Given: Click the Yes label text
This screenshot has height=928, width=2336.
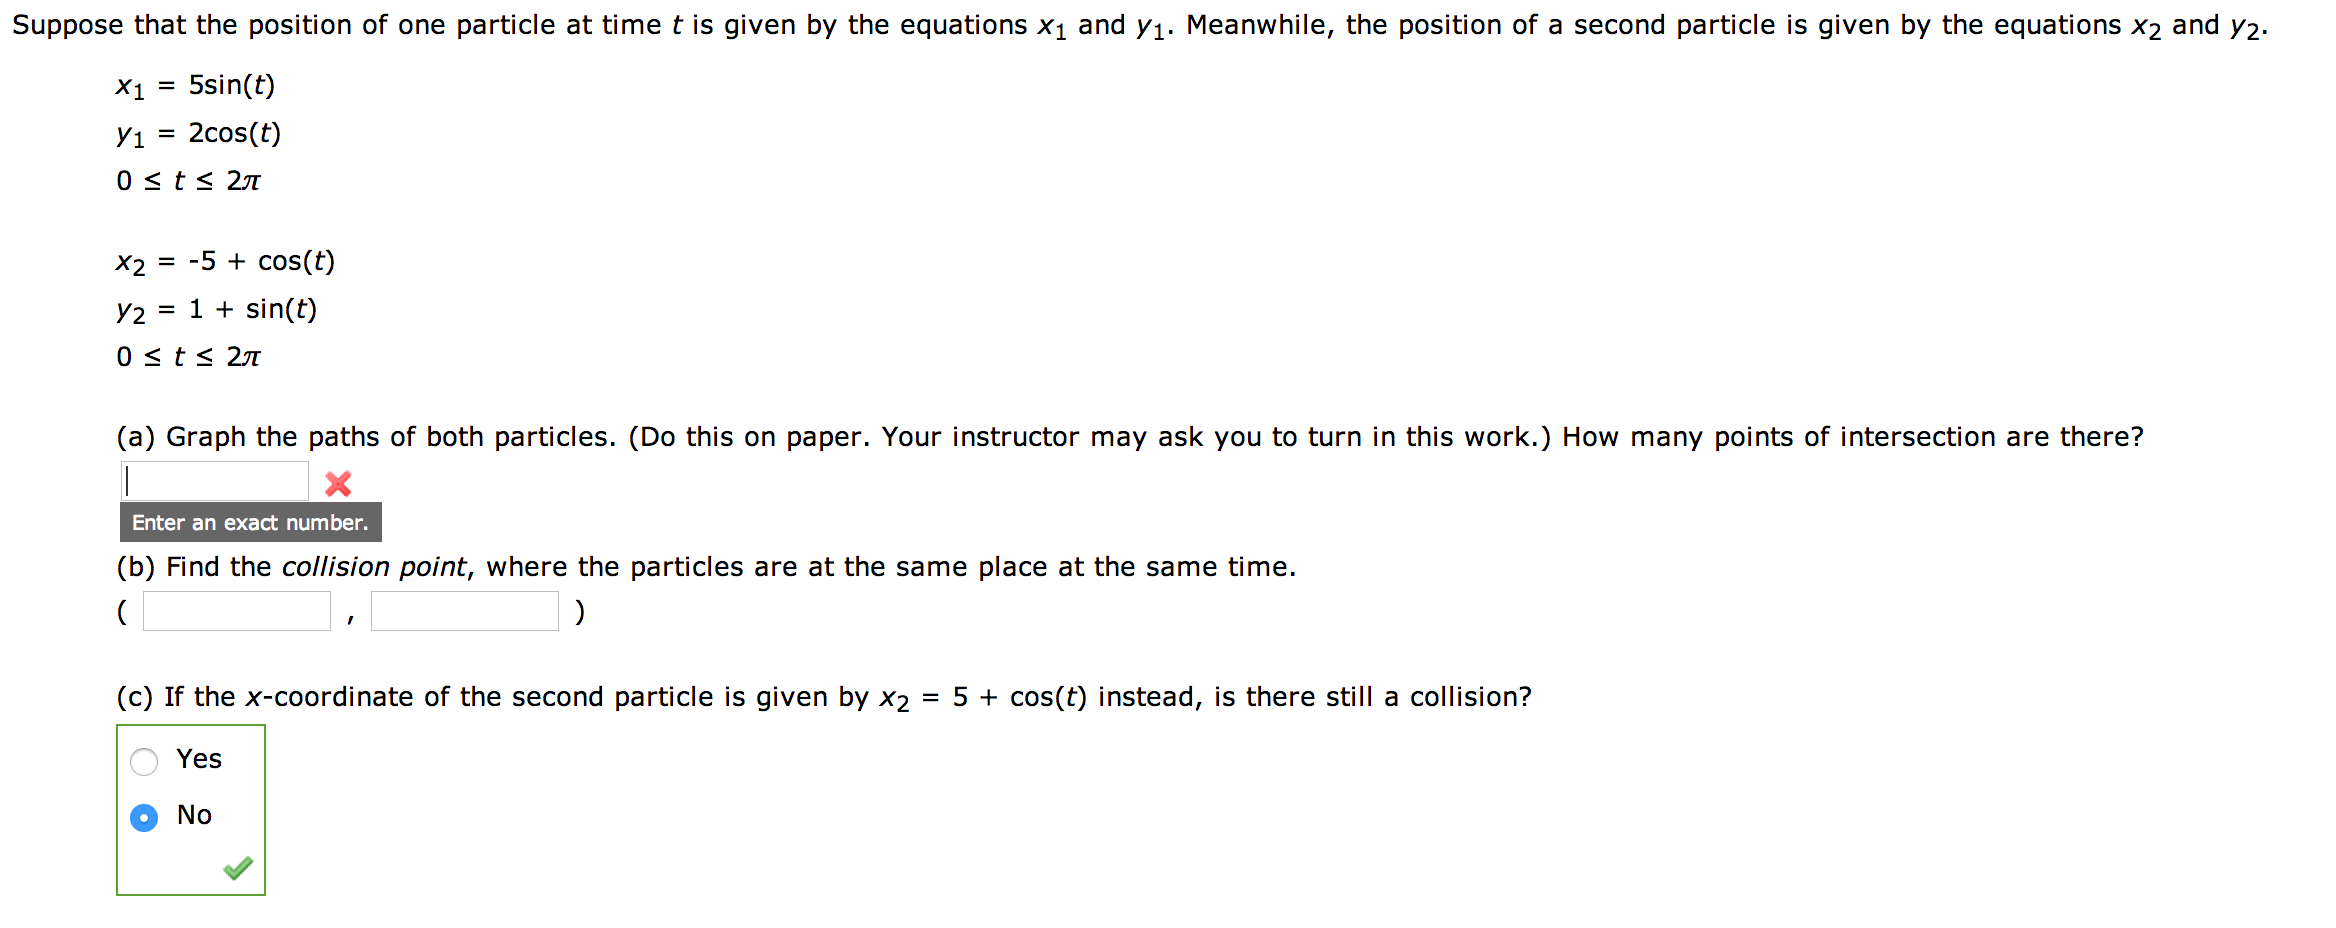Looking at the screenshot, I should pos(197,759).
